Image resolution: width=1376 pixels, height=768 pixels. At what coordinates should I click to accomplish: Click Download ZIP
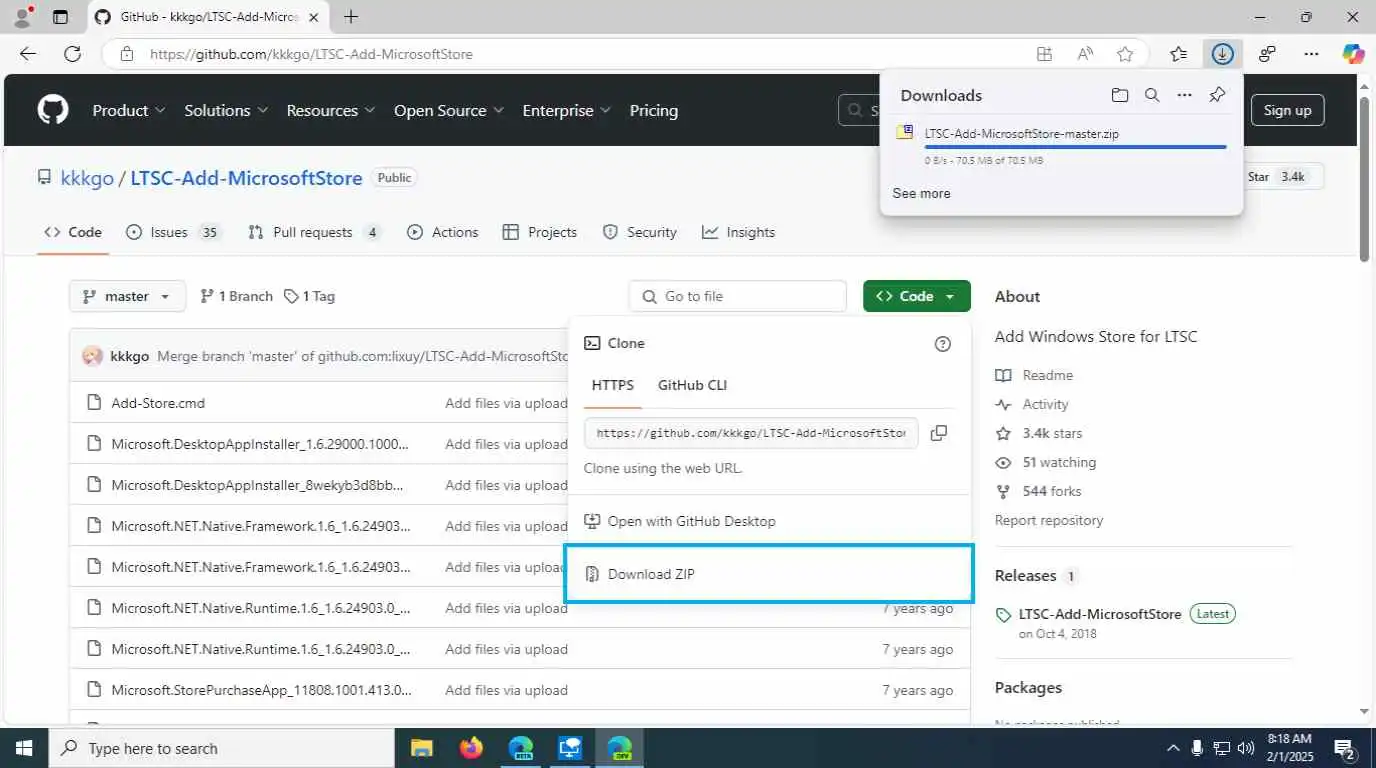[769, 574]
